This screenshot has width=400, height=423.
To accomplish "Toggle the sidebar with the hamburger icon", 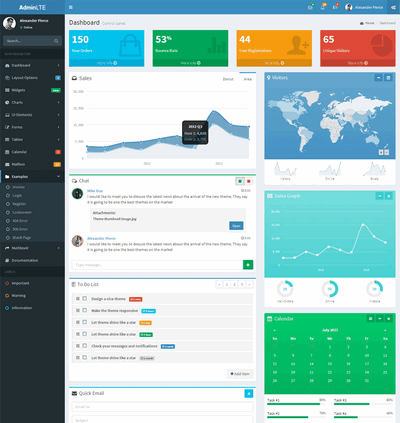I will 71,7.
